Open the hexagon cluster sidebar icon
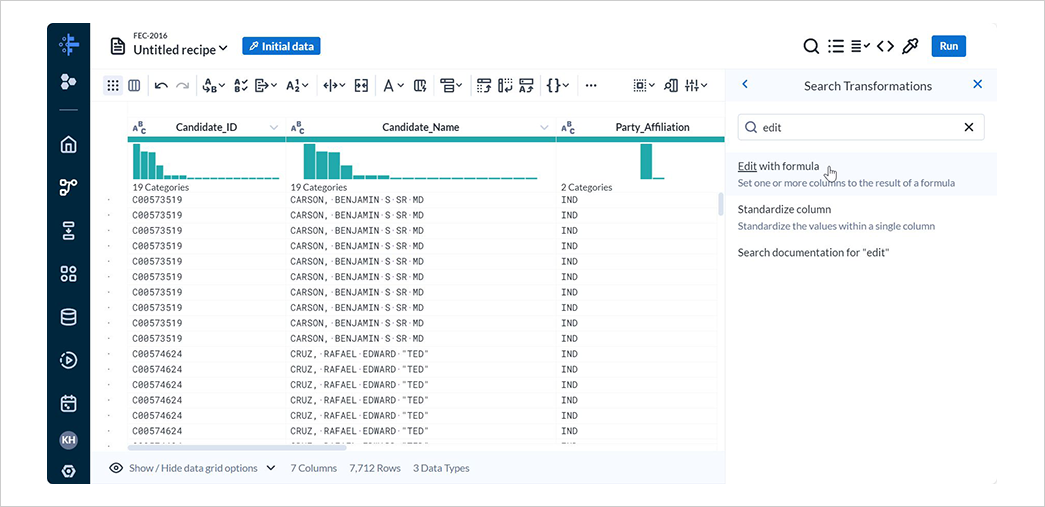Screen dimensions: 1045x507 click(x=68, y=81)
